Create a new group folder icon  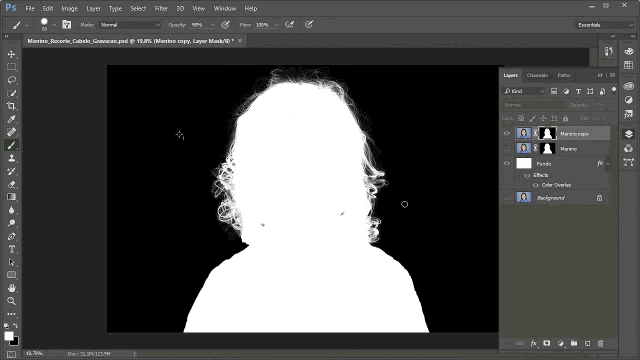pos(574,344)
